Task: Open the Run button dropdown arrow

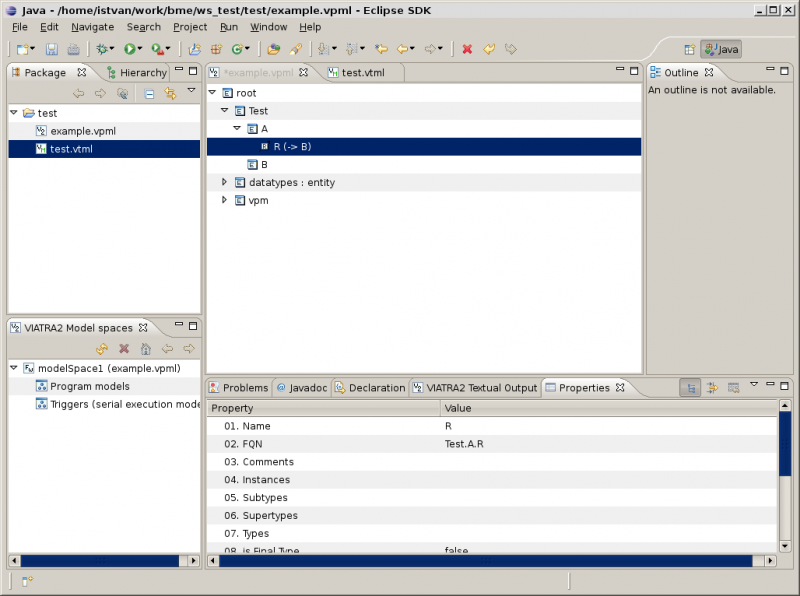Action: tap(140, 49)
